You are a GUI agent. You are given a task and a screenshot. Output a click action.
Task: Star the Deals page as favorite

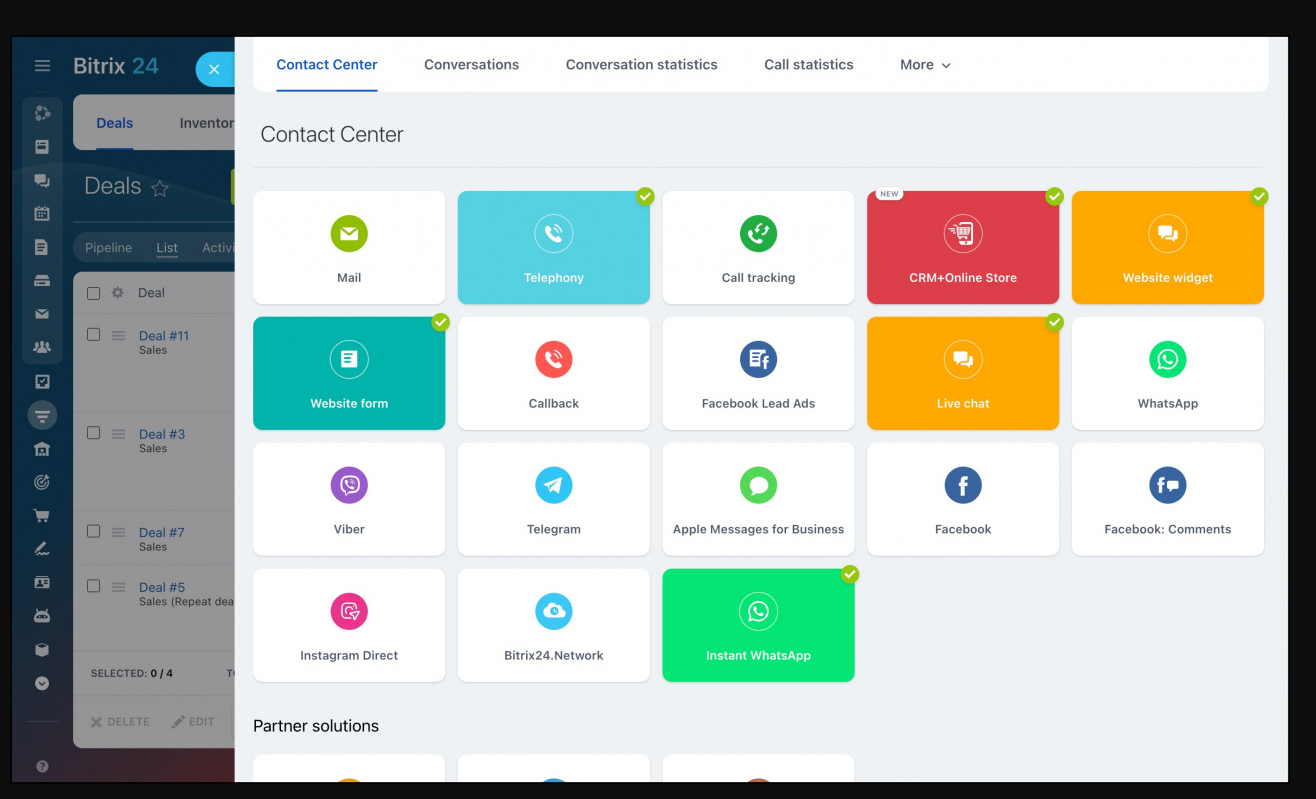(x=160, y=188)
